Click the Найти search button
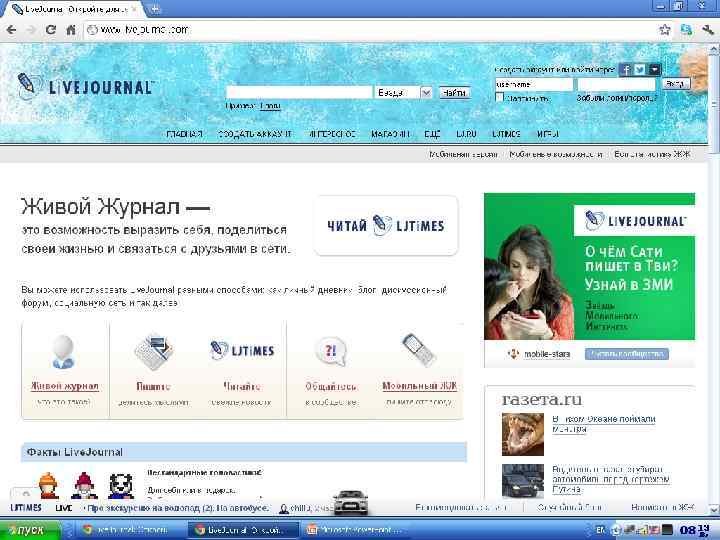 click(x=454, y=93)
